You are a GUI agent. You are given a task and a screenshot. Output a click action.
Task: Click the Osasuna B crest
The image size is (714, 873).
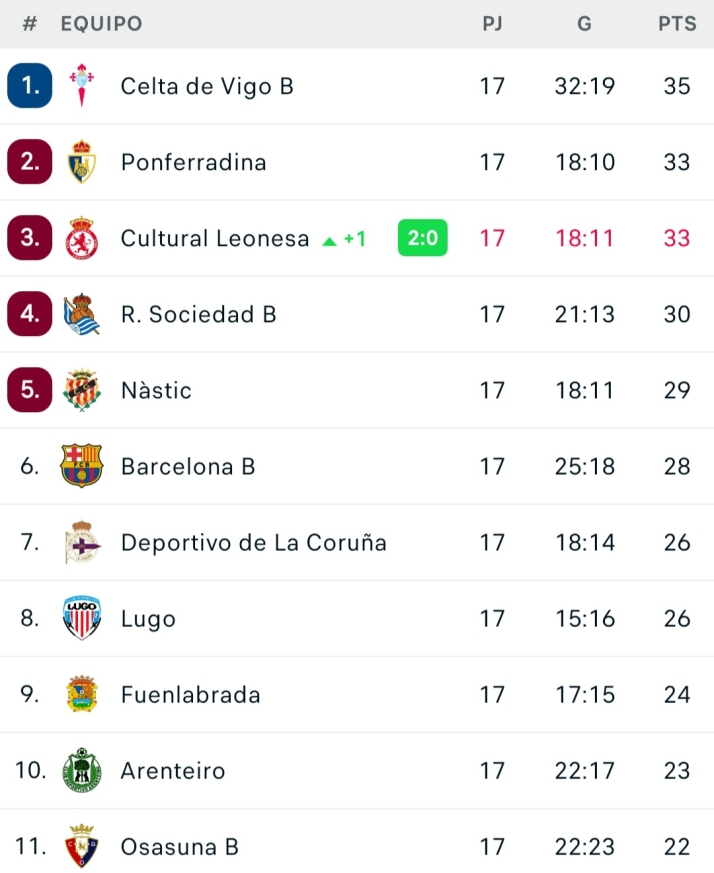[81, 846]
